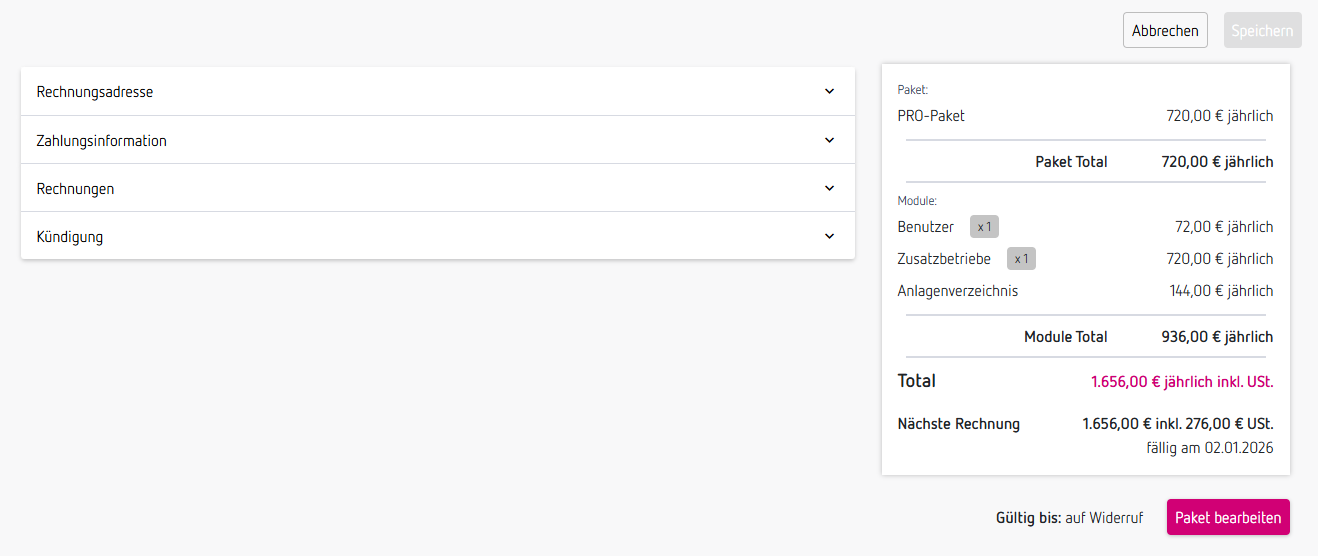Open the Rechnungen section title
Viewport: 1318px width, 556px height.
coord(75,189)
